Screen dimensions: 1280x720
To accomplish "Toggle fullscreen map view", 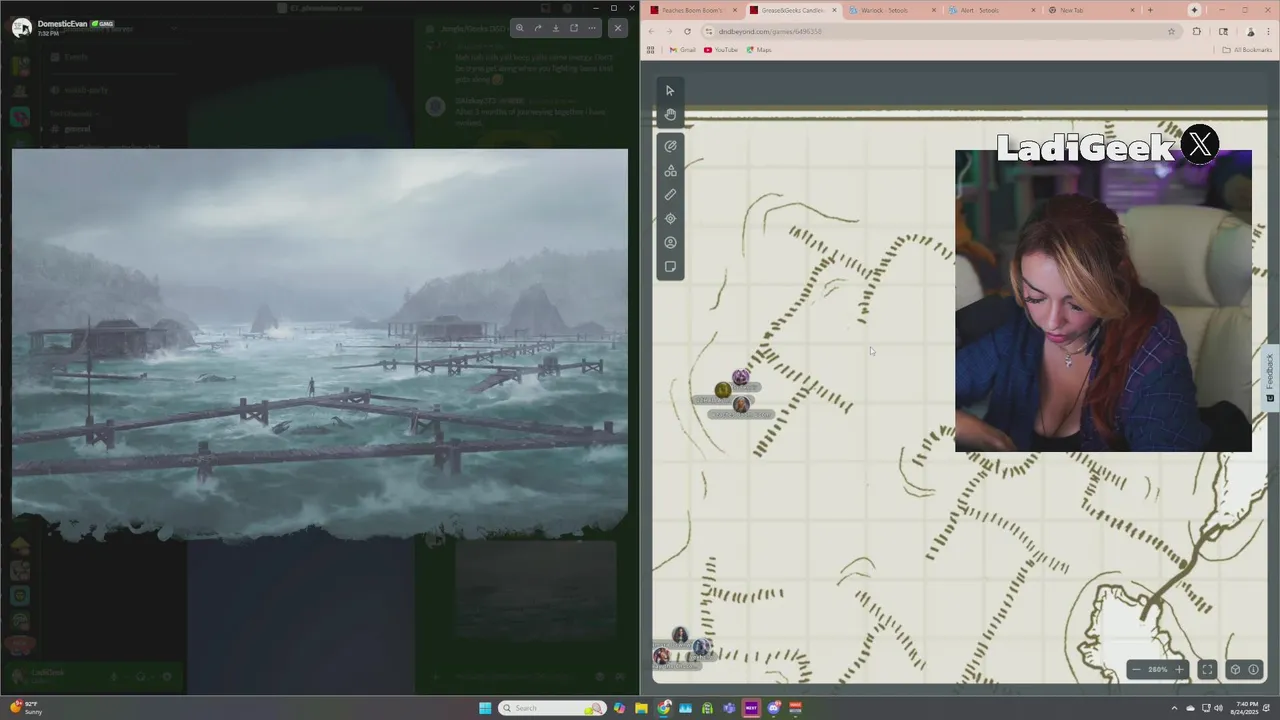I will (1207, 669).
